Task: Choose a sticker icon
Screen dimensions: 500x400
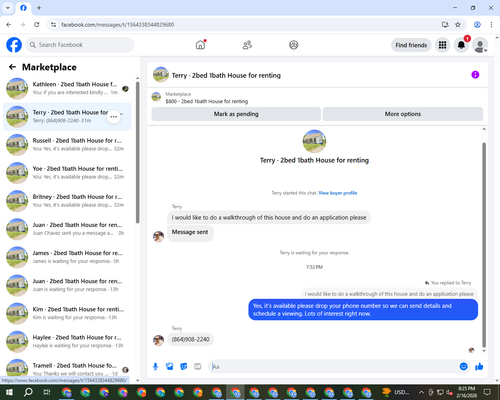Action: tap(184, 367)
